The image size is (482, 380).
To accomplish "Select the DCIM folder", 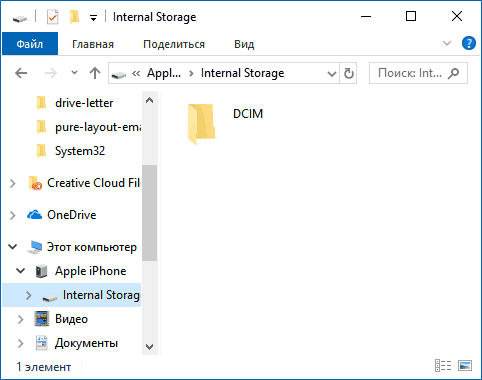I will click(225, 123).
